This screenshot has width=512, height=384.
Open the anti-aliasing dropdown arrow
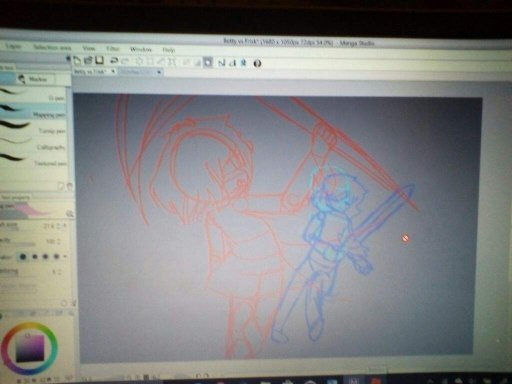pos(65,257)
